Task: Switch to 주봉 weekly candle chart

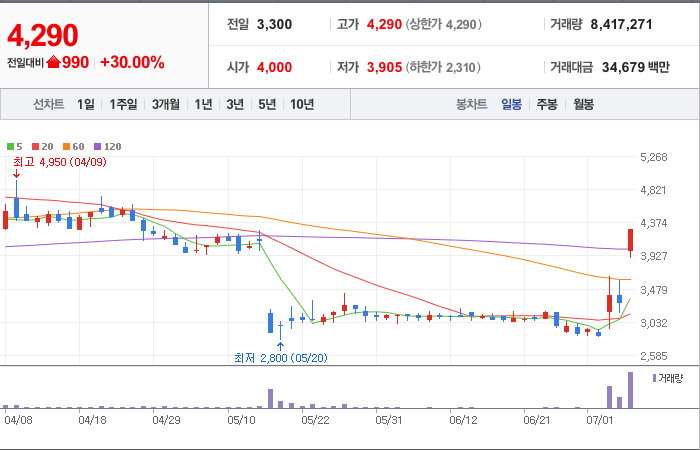Action: [x=547, y=104]
